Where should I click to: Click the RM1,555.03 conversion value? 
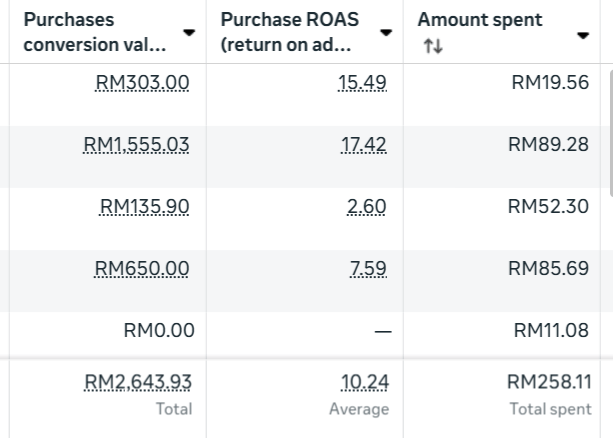[136, 145]
